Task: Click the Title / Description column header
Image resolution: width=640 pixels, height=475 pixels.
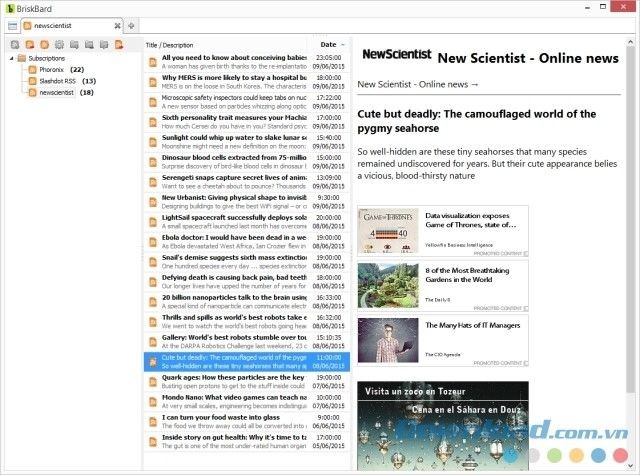Action: coord(170,44)
